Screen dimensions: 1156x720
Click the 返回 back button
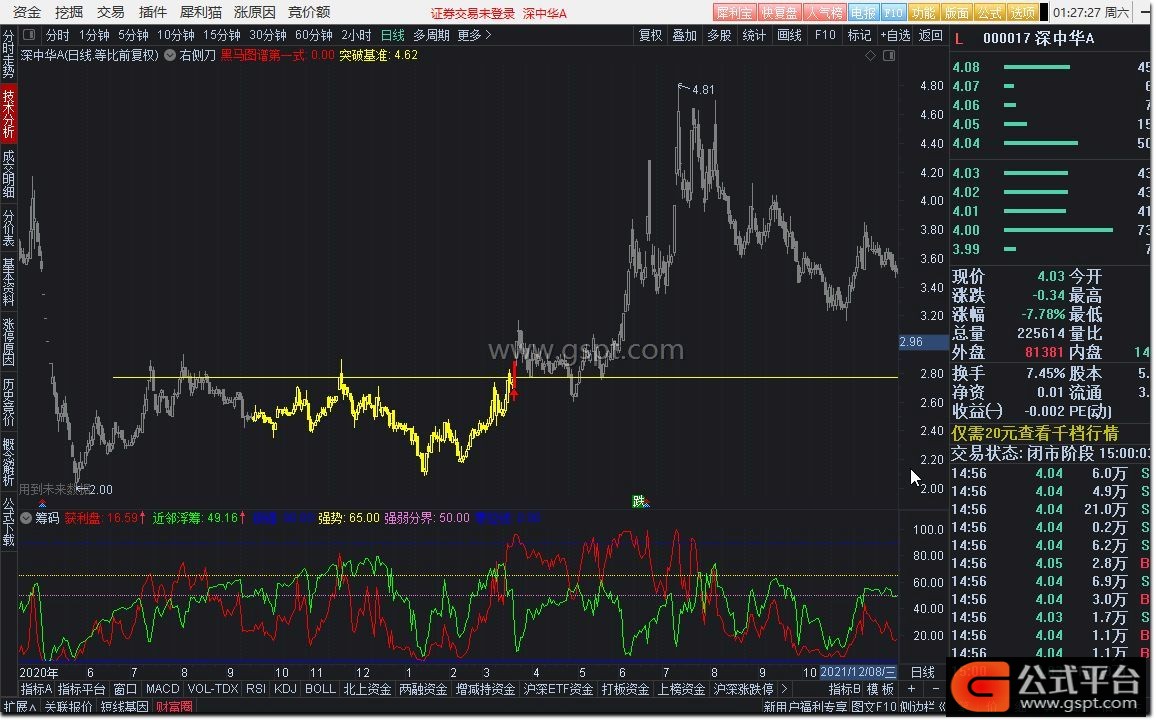pos(930,35)
